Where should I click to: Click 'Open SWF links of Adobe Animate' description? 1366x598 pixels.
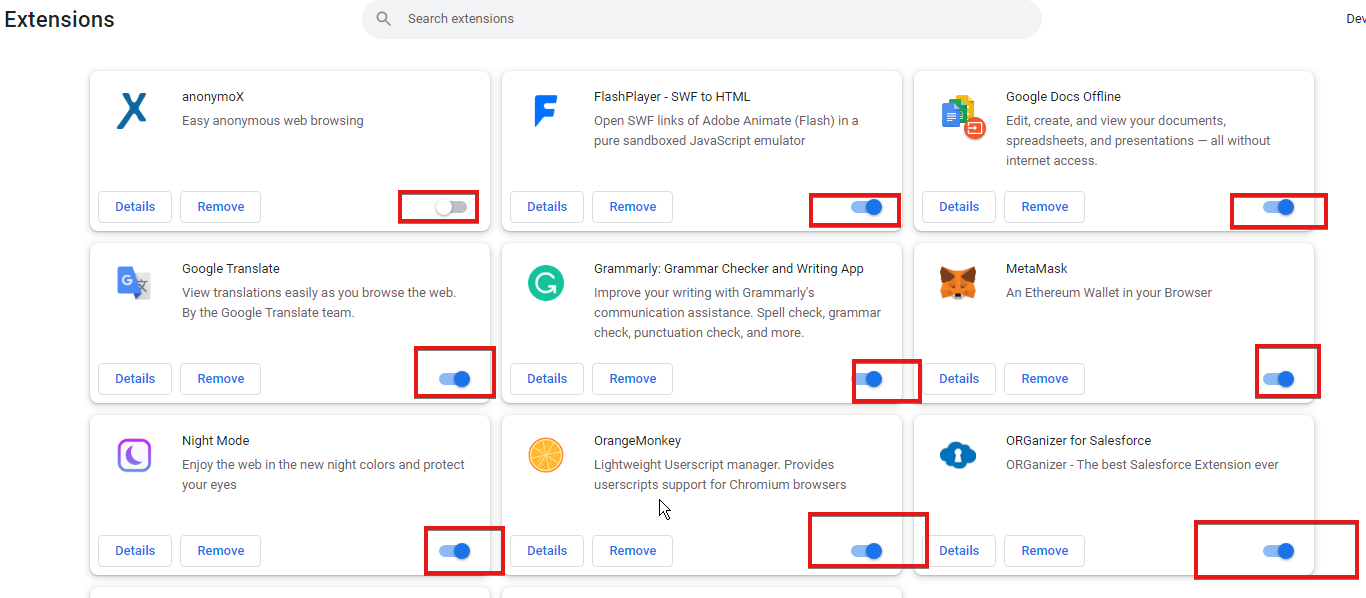[726, 131]
